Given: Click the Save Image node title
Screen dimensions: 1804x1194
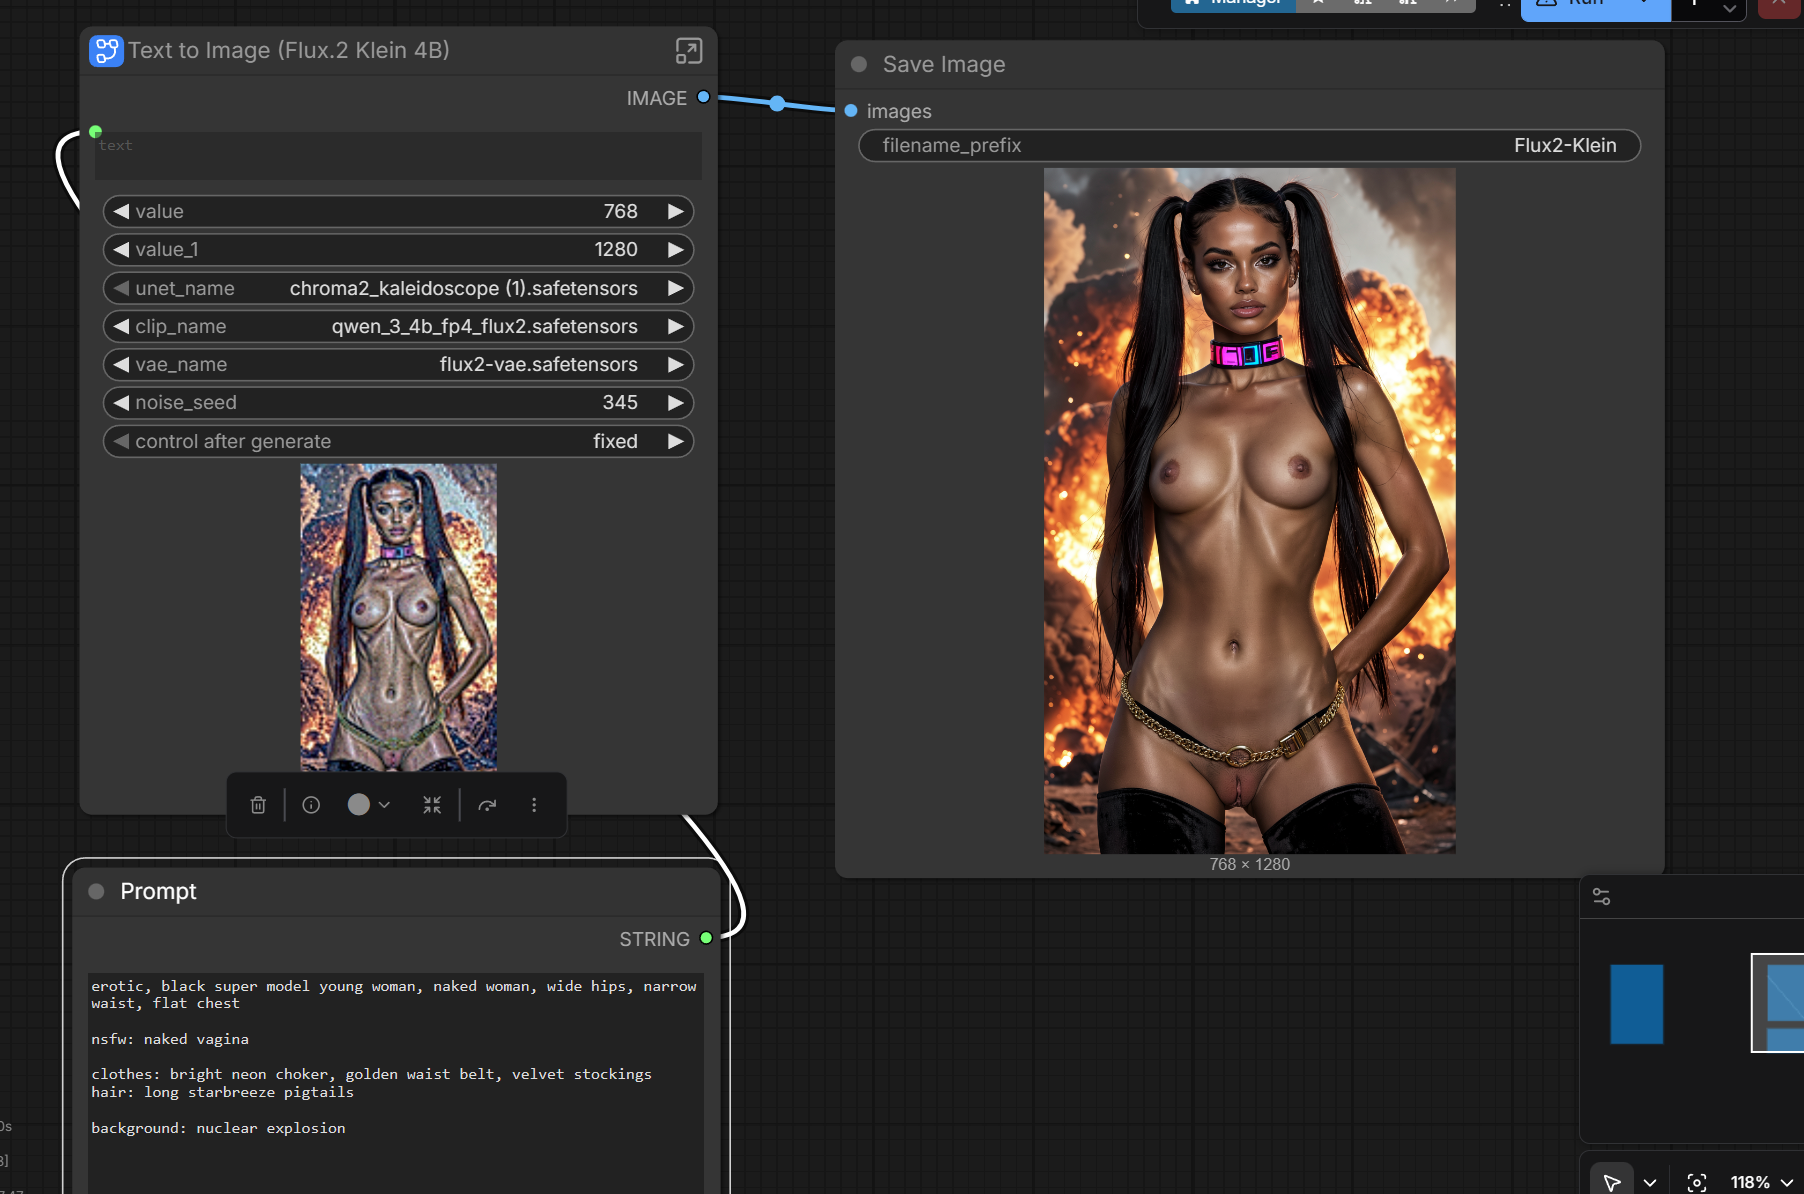Looking at the screenshot, I should coord(944,64).
